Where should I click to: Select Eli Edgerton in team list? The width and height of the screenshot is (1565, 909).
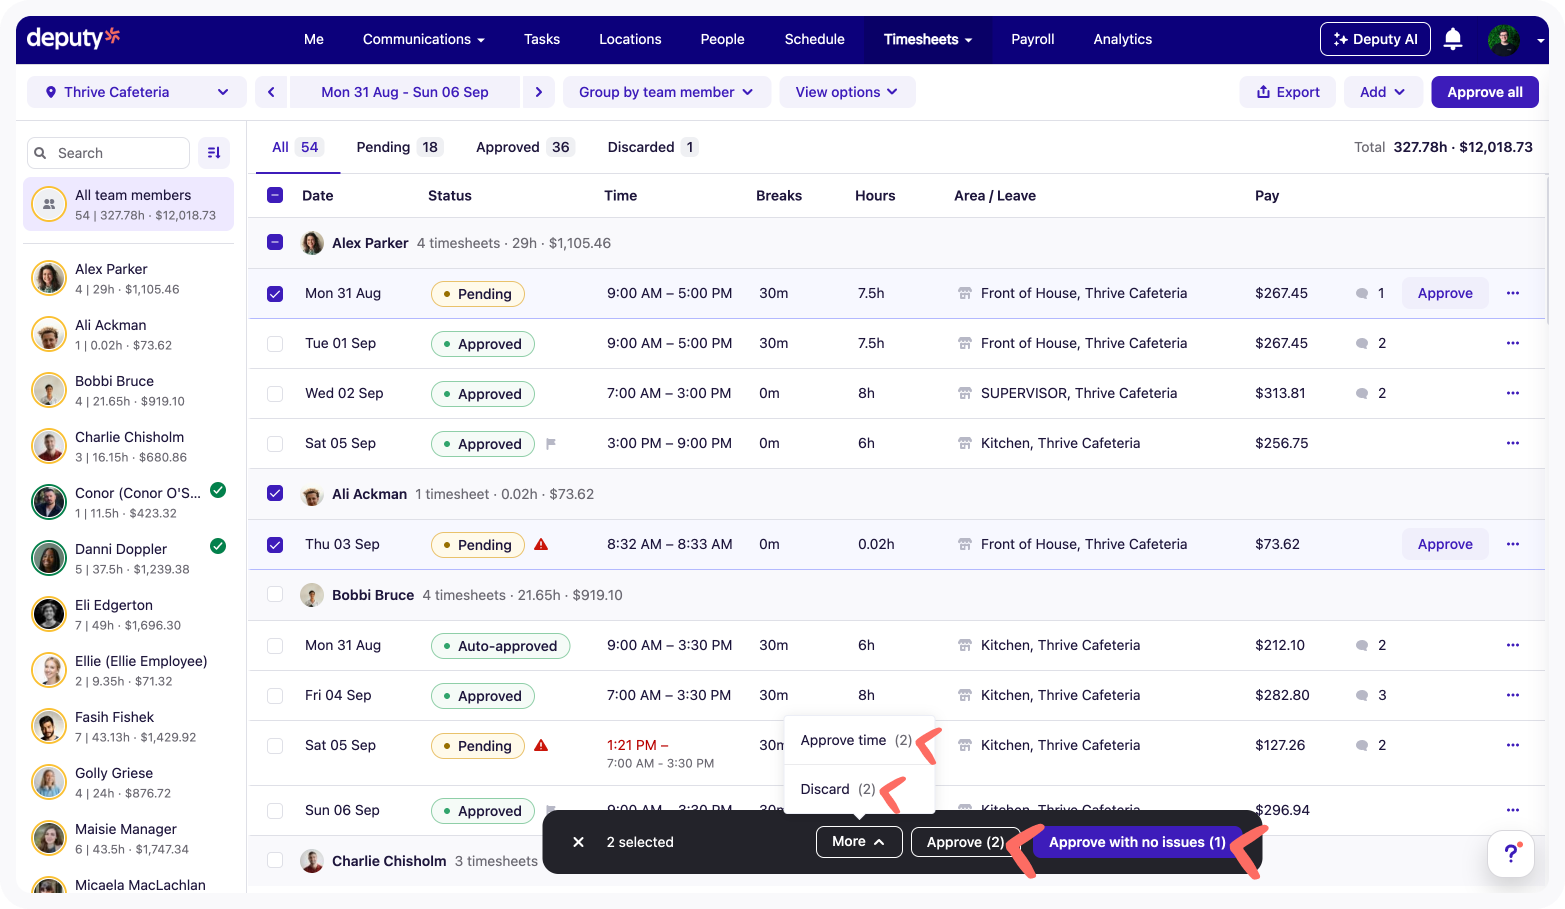[130, 614]
